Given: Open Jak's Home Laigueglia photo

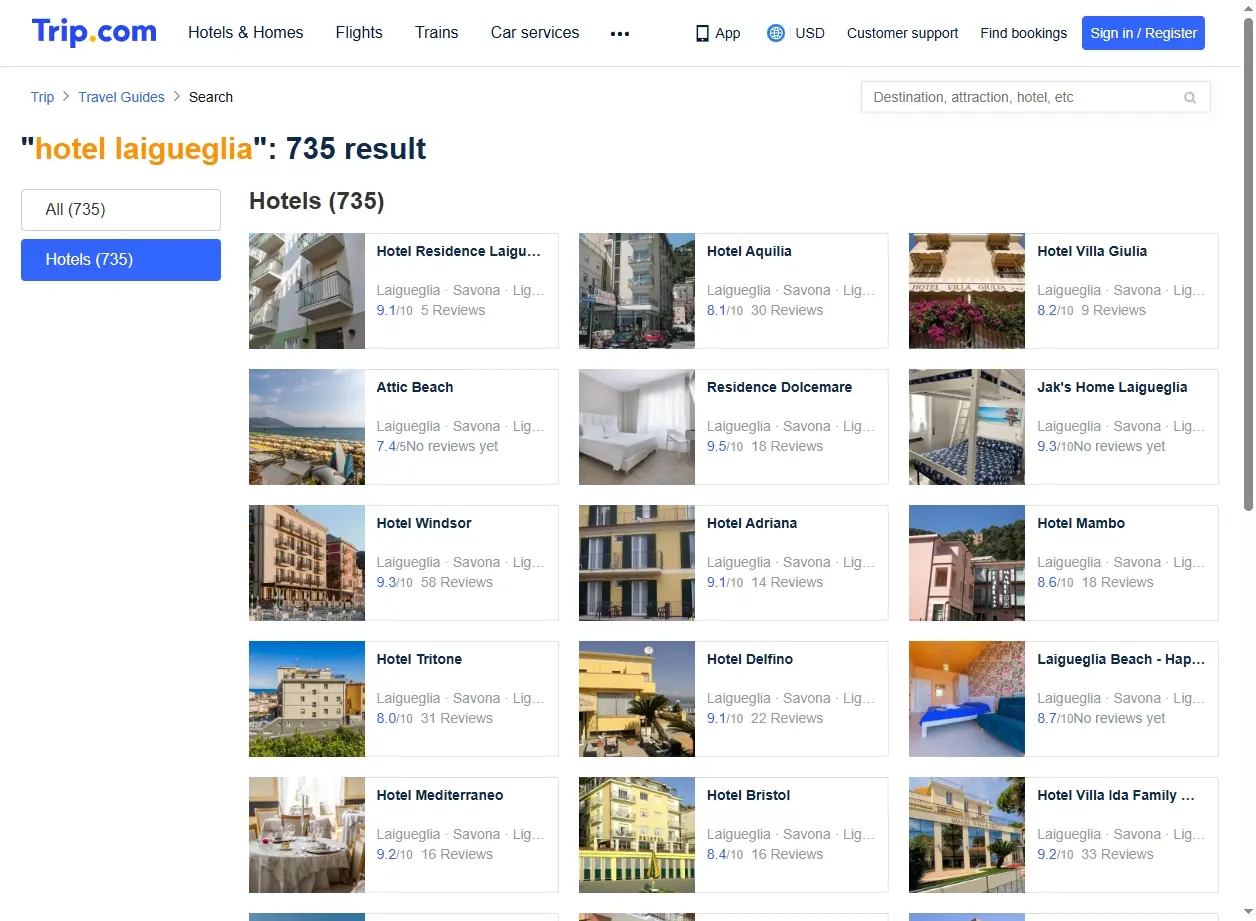Looking at the screenshot, I should point(967,427).
